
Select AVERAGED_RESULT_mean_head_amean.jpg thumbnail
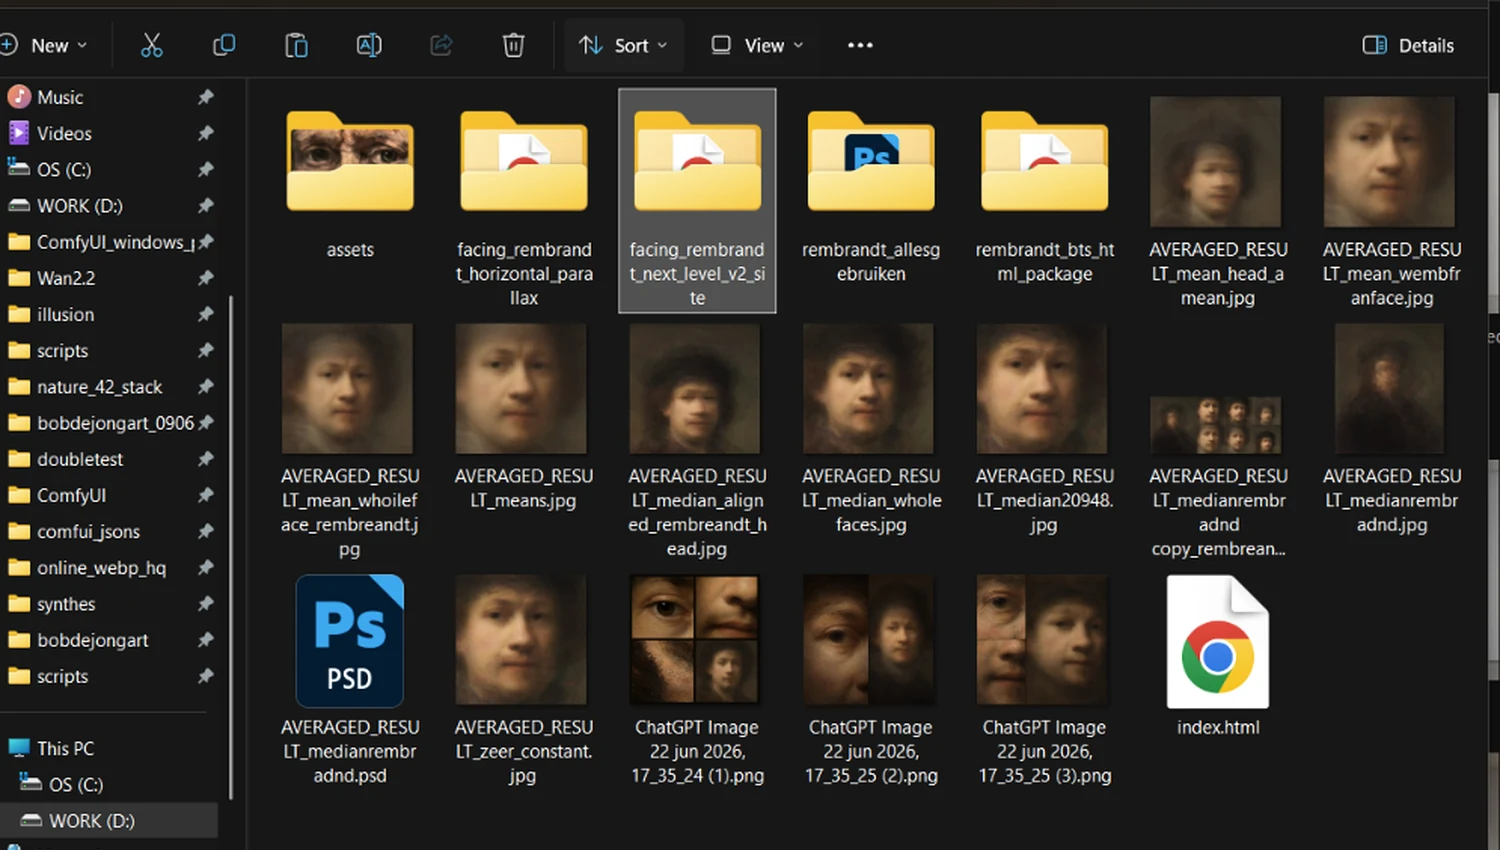tap(1216, 162)
